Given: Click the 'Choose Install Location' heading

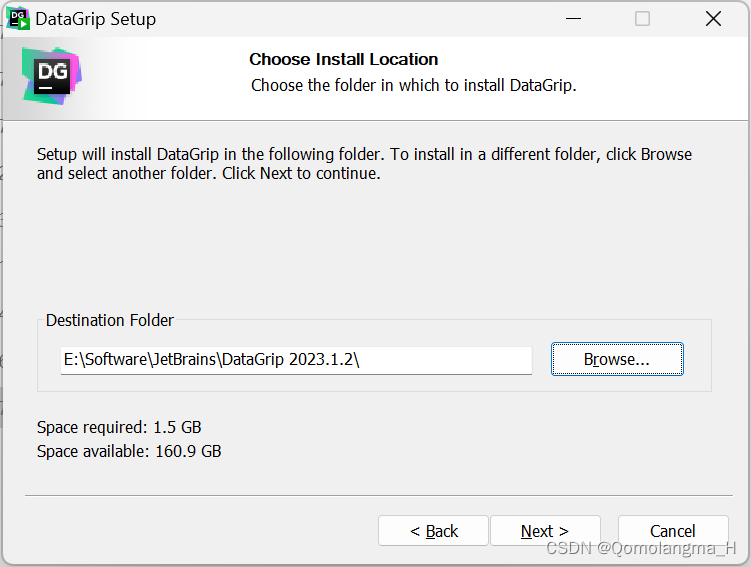Looking at the screenshot, I should (343, 59).
